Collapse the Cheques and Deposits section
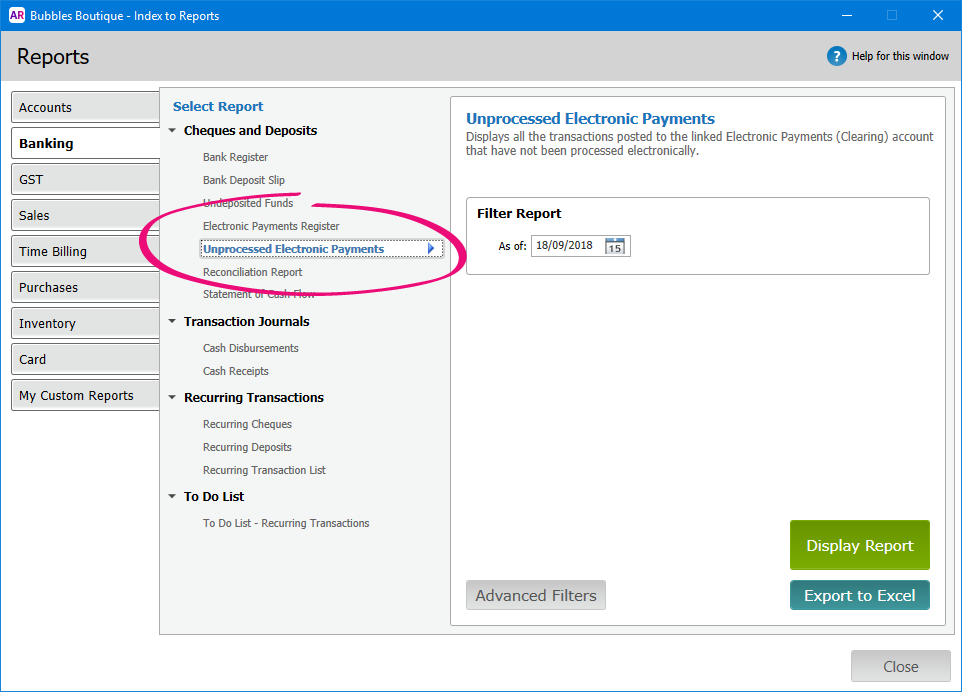The width and height of the screenshot is (962, 692). [x=173, y=131]
